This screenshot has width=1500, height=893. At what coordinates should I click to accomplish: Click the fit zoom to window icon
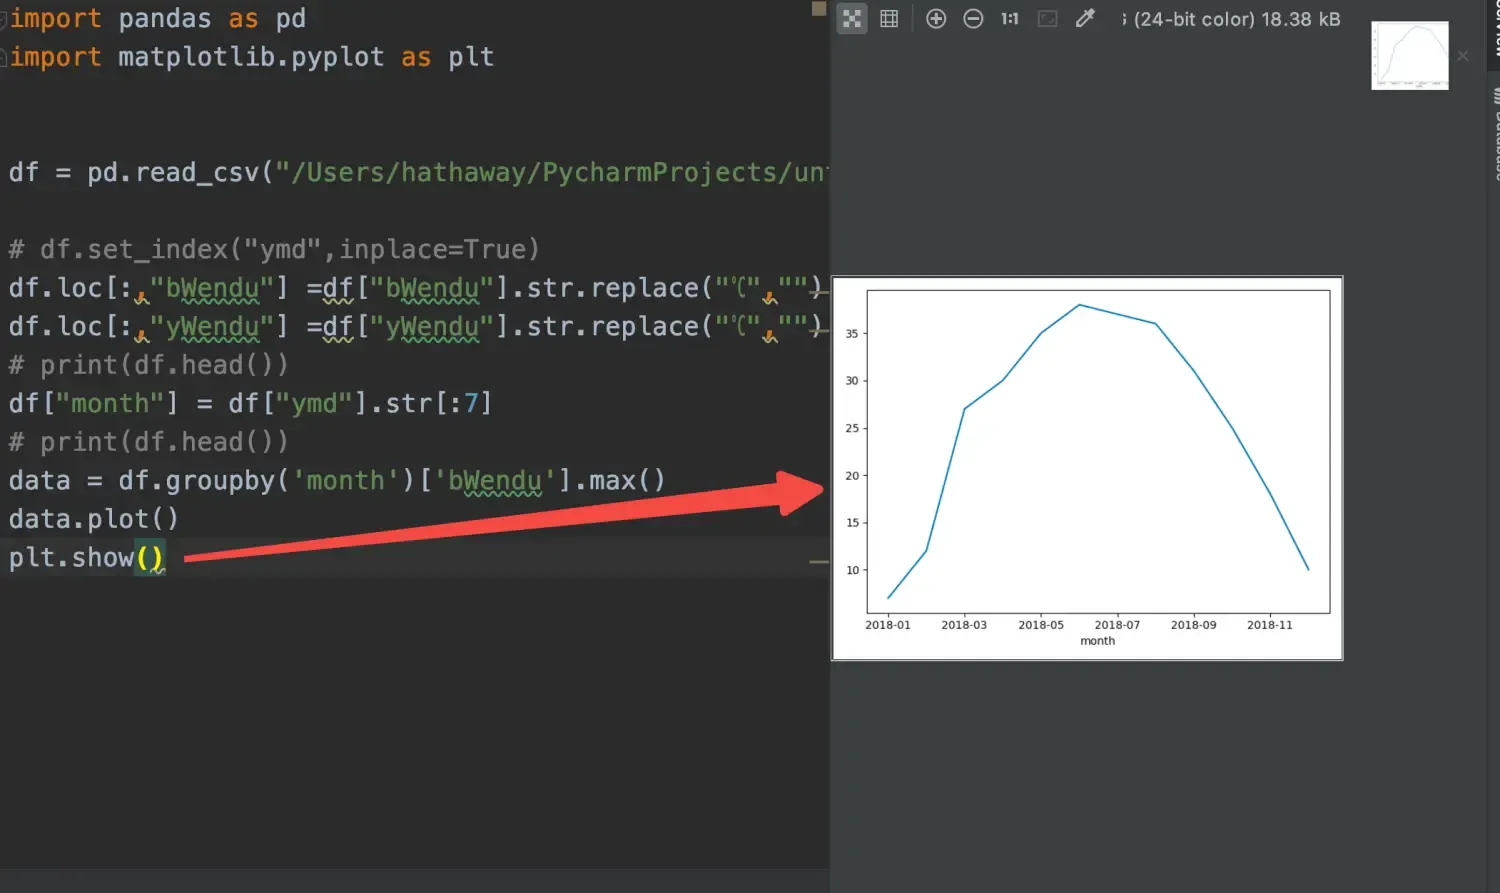pos(1047,19)
